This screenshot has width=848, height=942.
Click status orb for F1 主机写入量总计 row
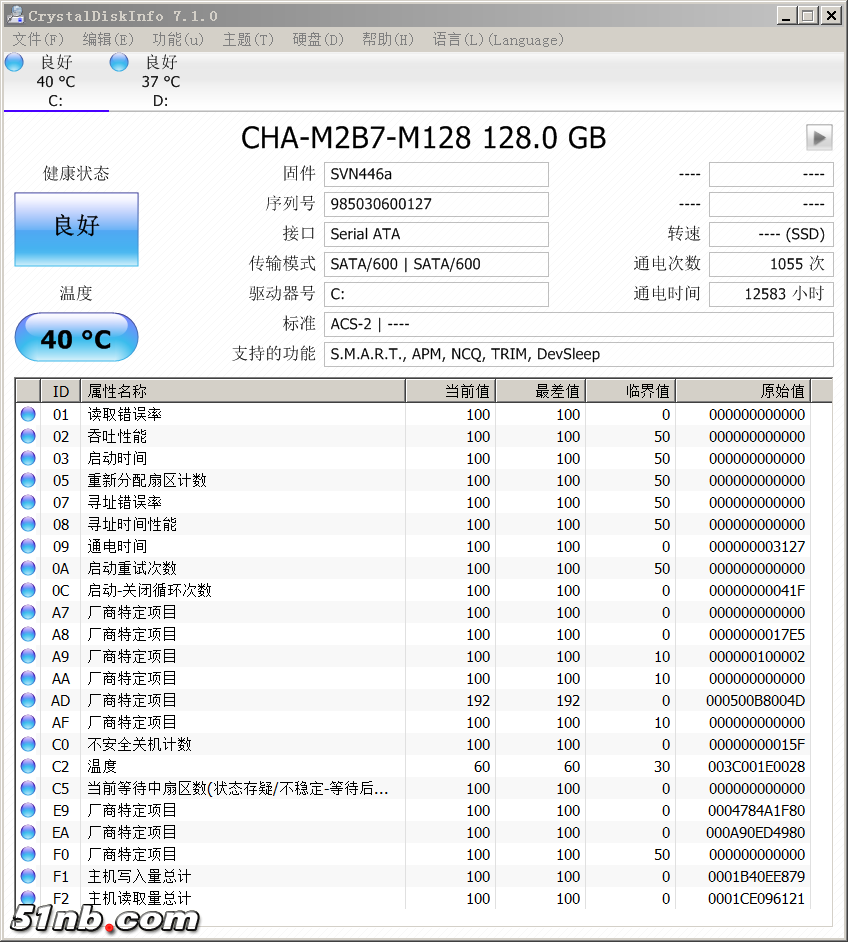pos(28,876)
